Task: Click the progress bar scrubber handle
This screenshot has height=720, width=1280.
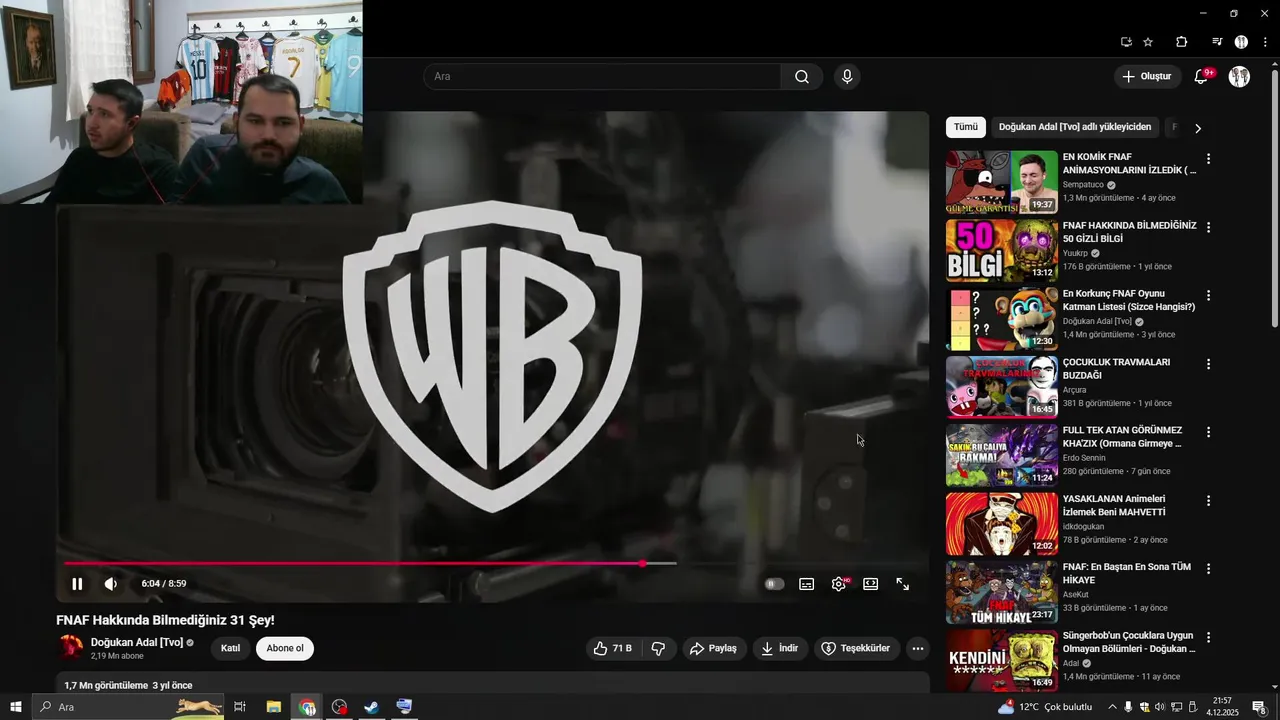Action: pyautogui.click(x=643, y=564)
